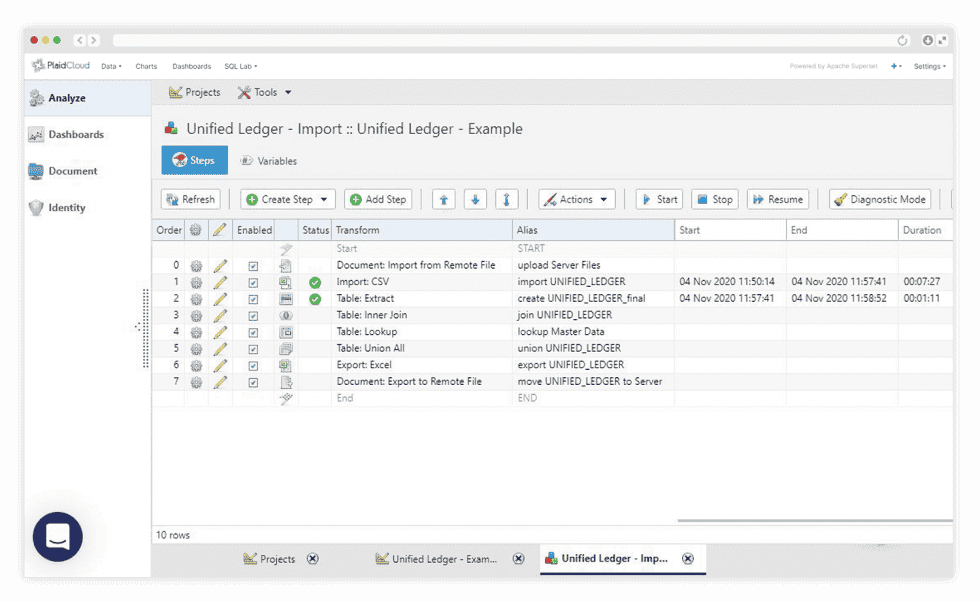Open the Analyze section in sidebar

pyautogui.click(x=88, y=98)
